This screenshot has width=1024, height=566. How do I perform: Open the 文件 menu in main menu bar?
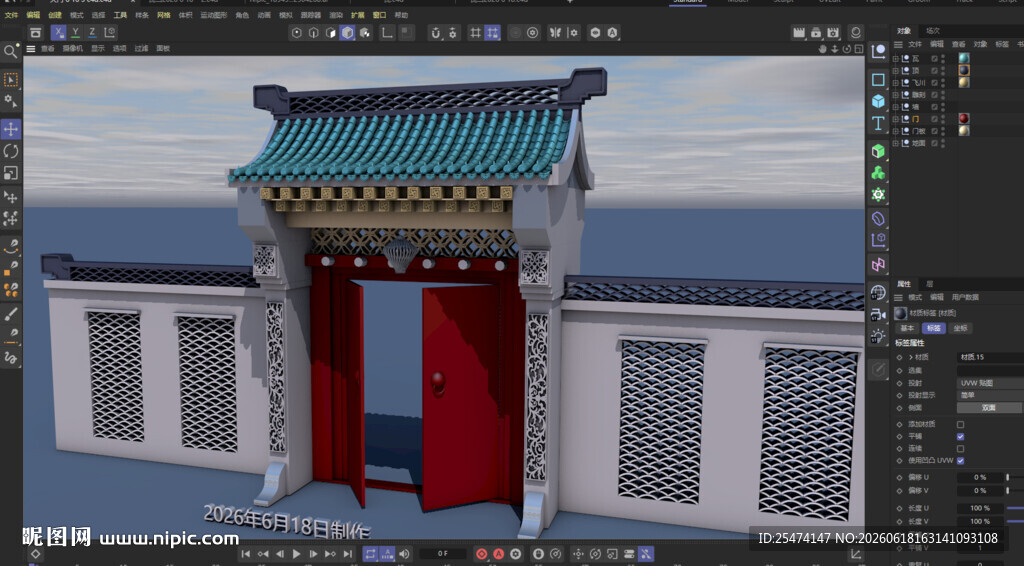[11, 15]
